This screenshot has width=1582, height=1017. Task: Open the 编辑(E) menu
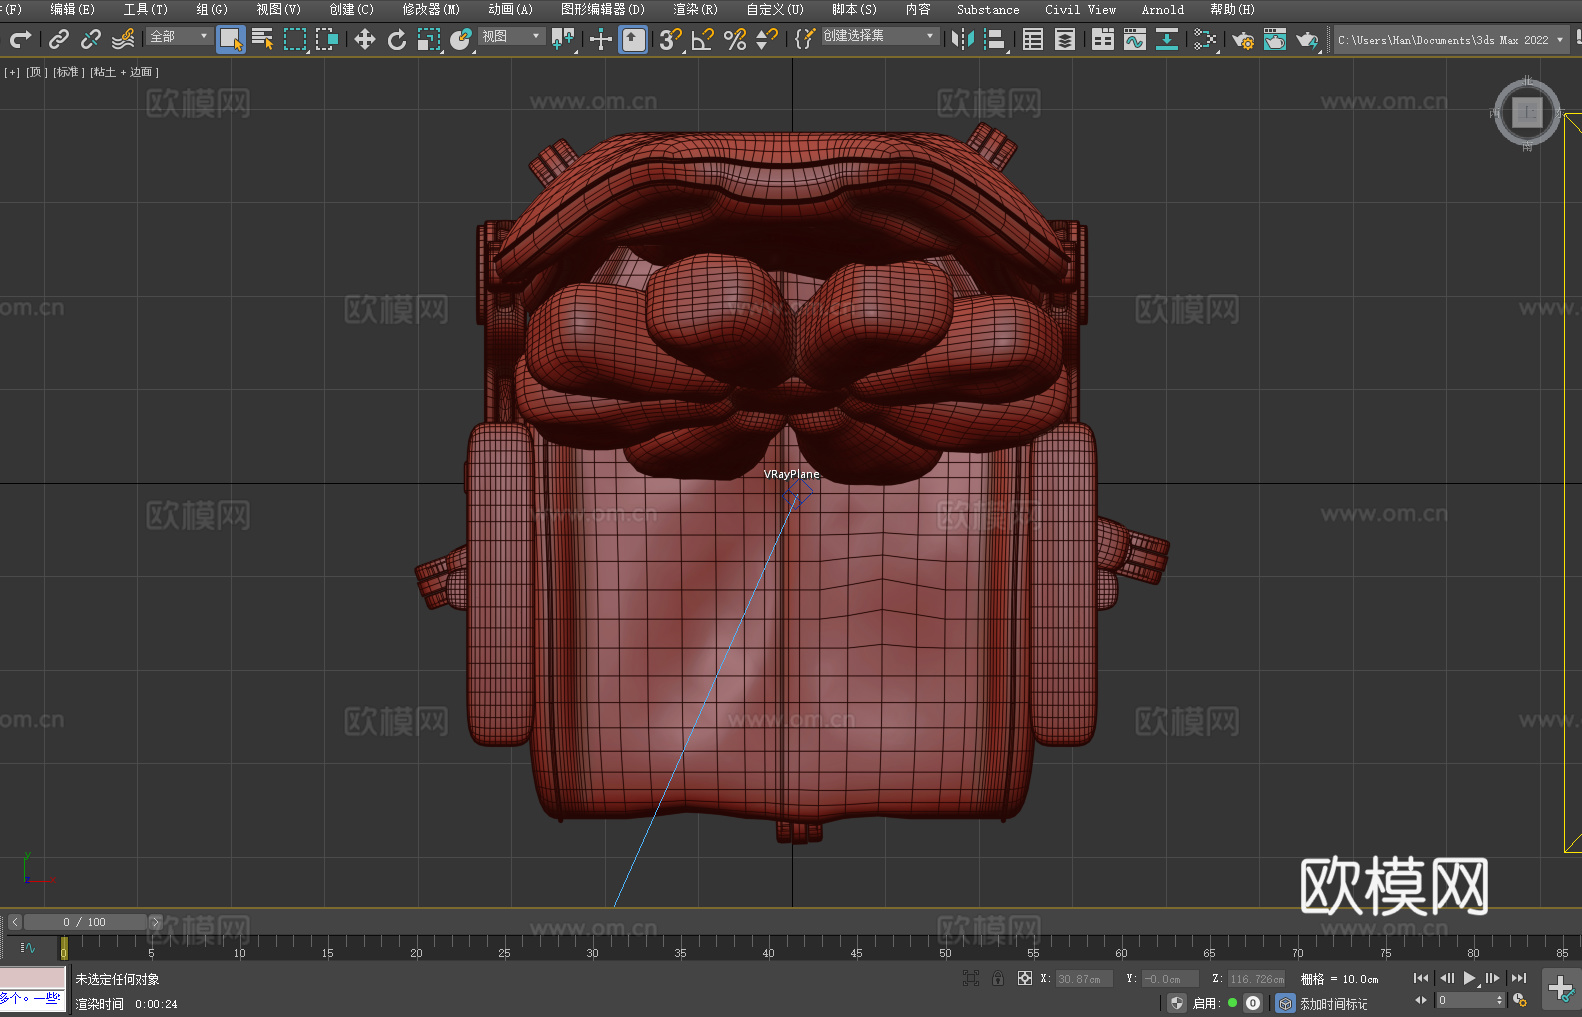pyautogui.click(x=72, y=9)
